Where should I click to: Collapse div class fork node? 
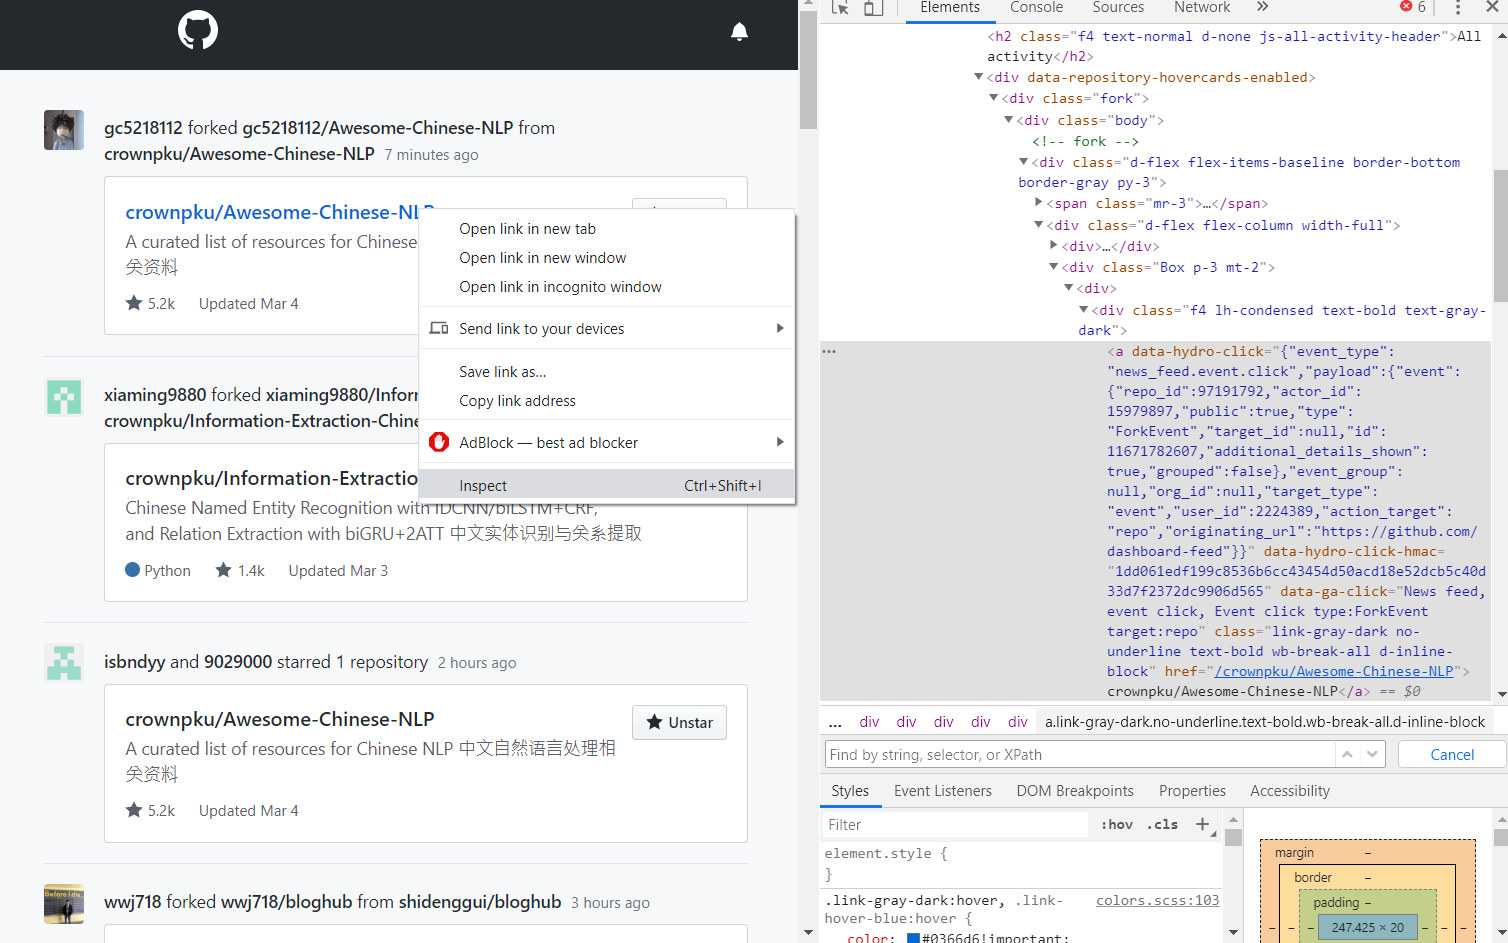(994, 98)
